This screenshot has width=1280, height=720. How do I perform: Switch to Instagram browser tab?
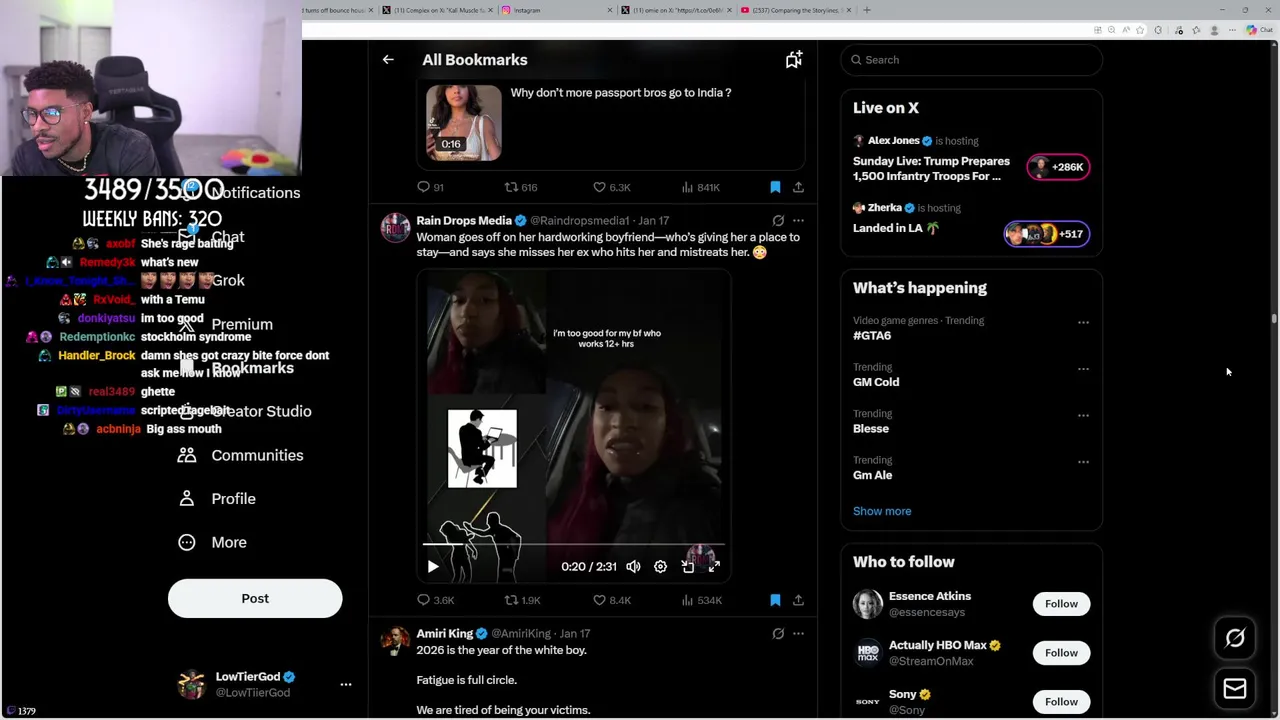point(556,10)
